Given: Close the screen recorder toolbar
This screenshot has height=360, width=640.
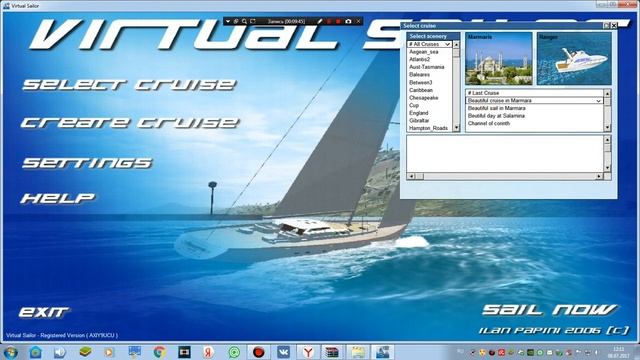Looking at the screenshot, I should pos(358,21).
